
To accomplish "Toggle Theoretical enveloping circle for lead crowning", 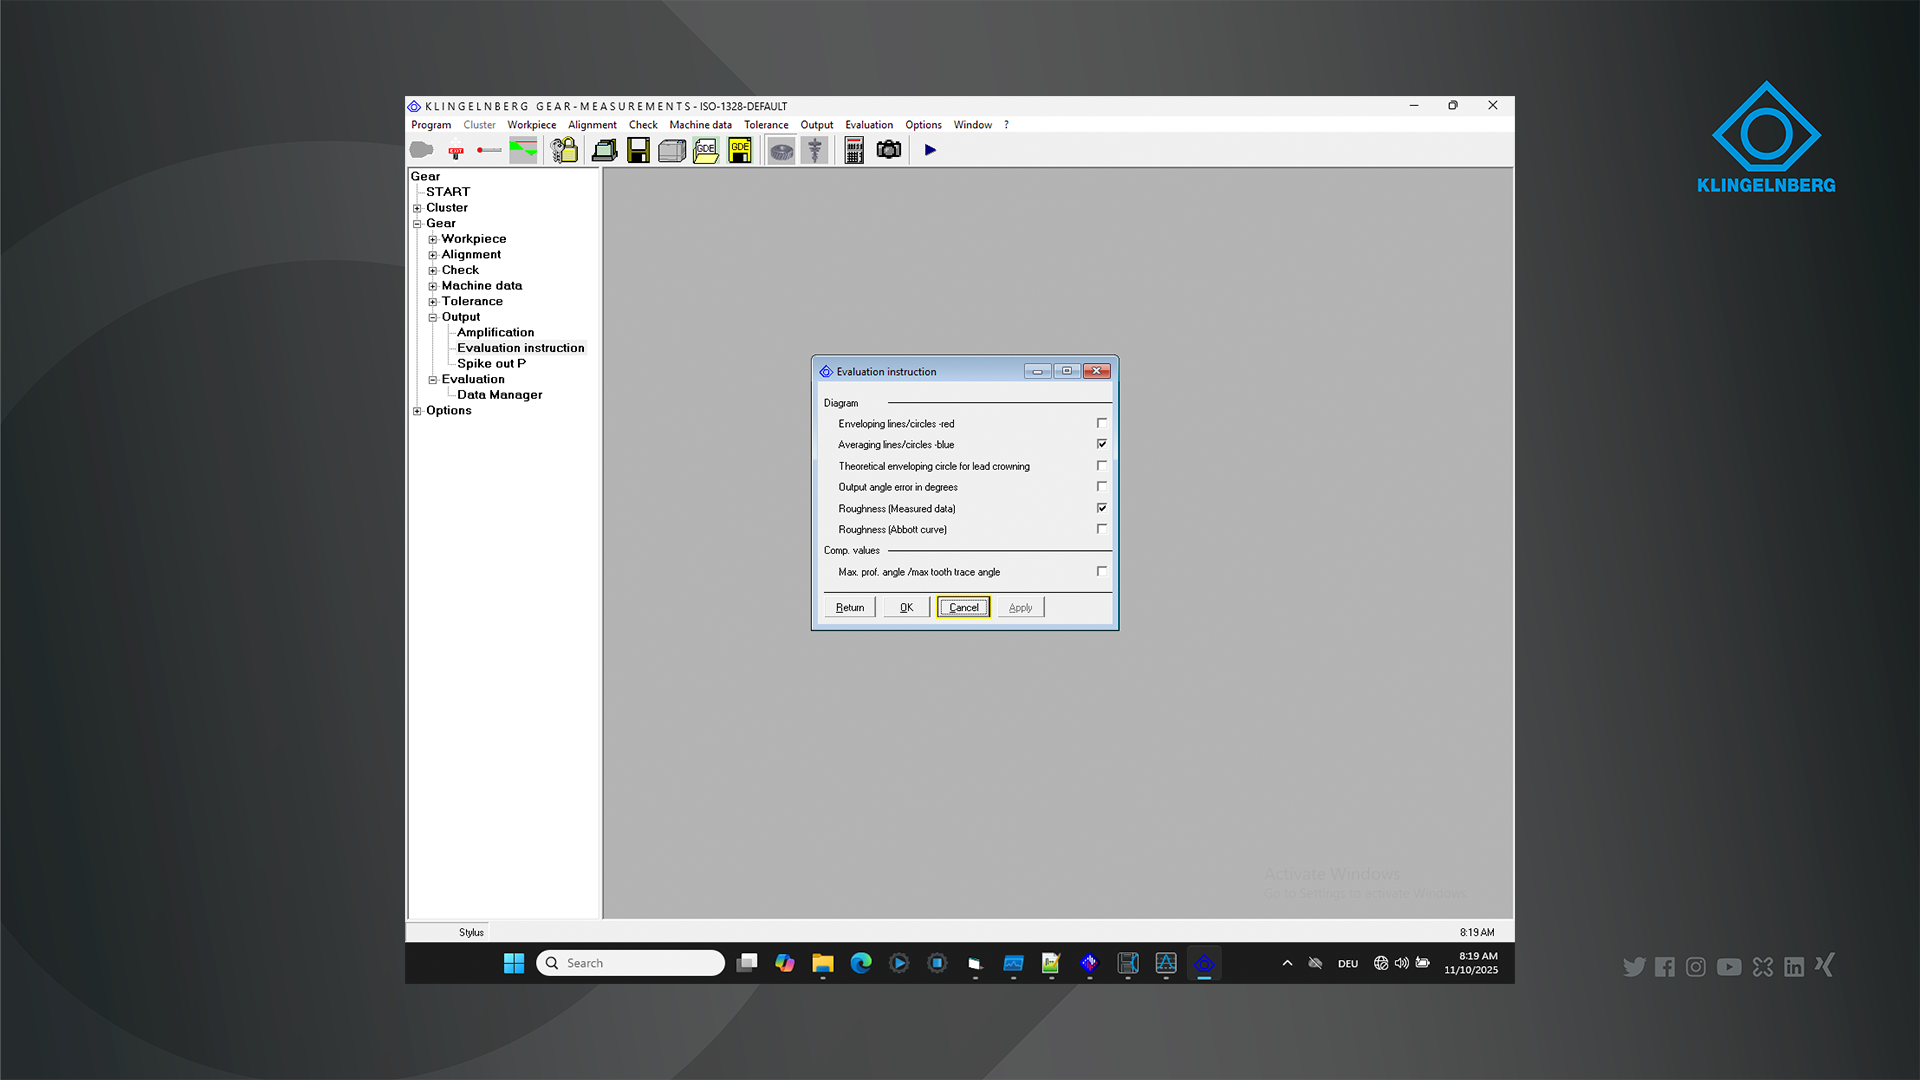I will [1101, 466].
